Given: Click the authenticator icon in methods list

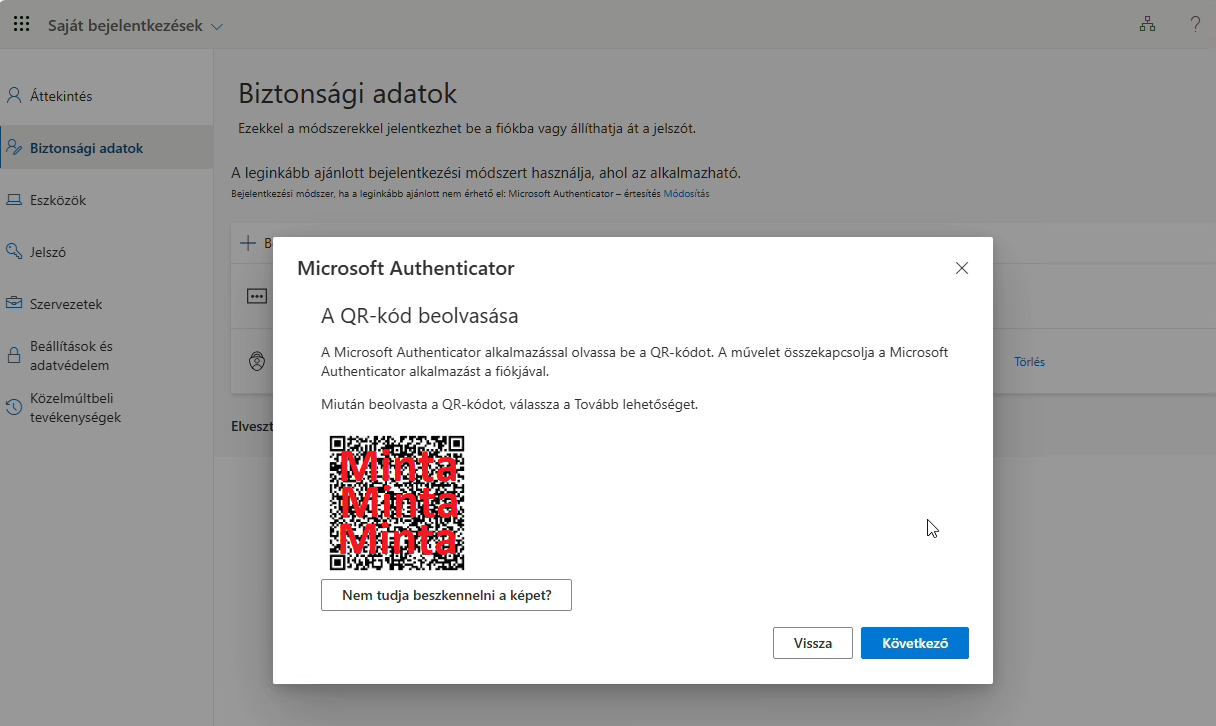Looking at the screenshot, I should [x=257, y=362].
